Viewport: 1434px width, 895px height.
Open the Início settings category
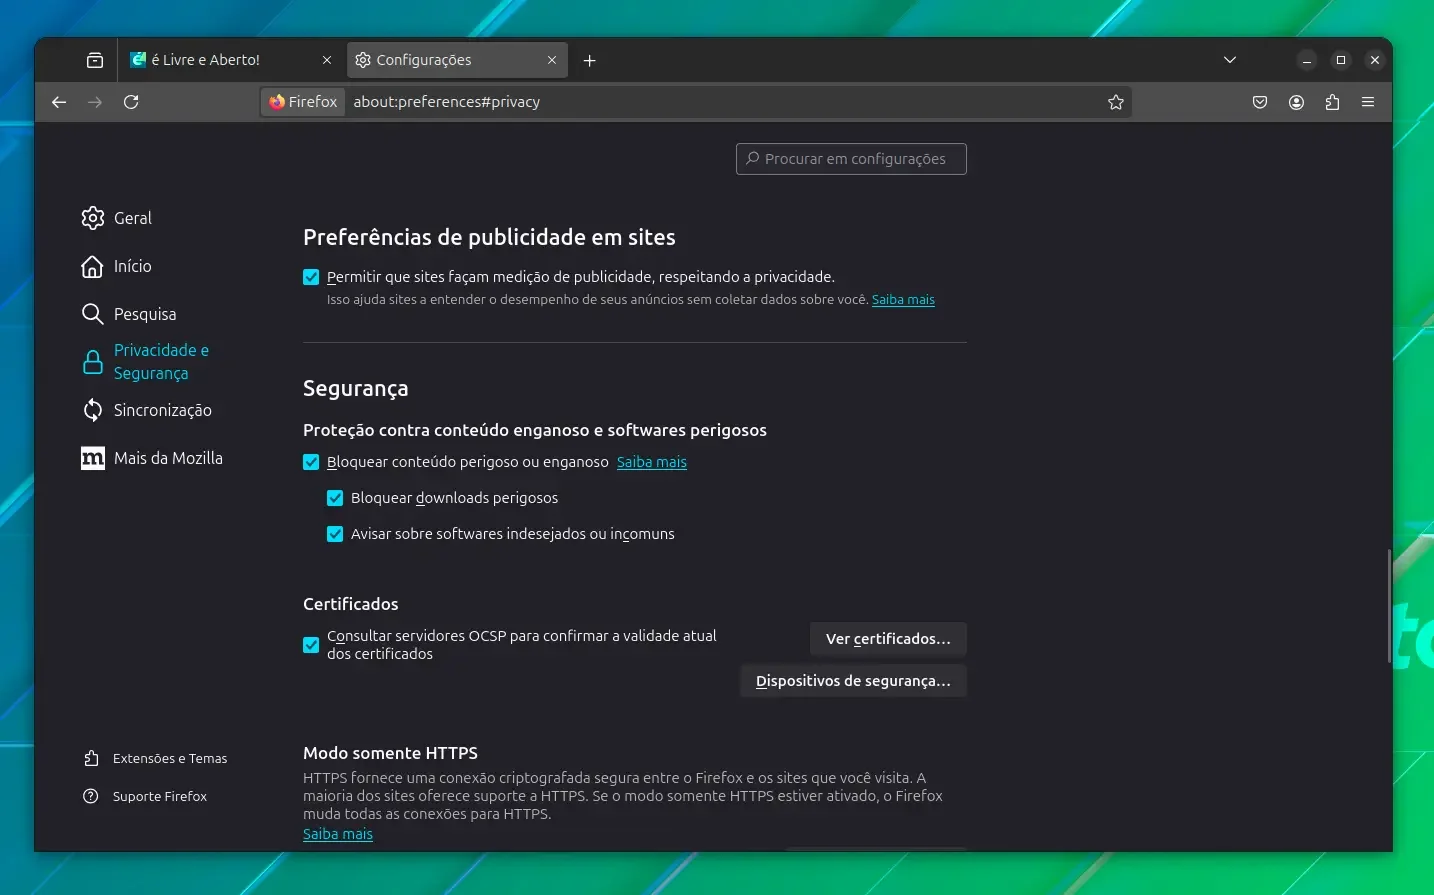pos(117,266)
